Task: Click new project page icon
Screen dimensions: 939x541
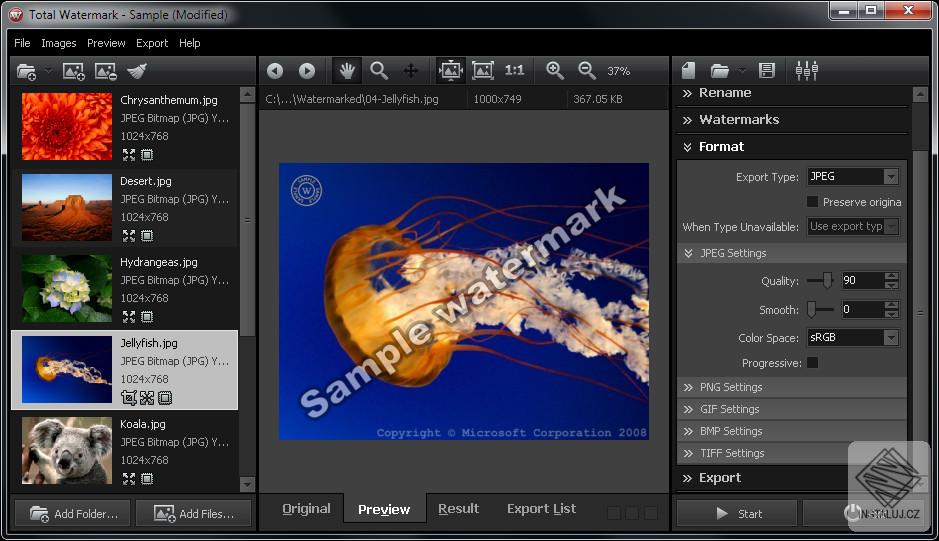Action: click(689, 71)
